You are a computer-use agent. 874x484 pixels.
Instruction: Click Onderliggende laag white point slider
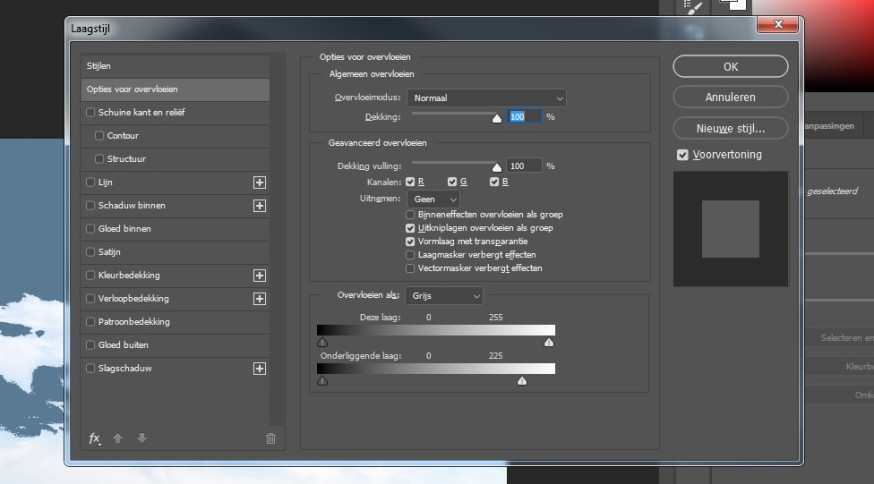click(522, 381)
